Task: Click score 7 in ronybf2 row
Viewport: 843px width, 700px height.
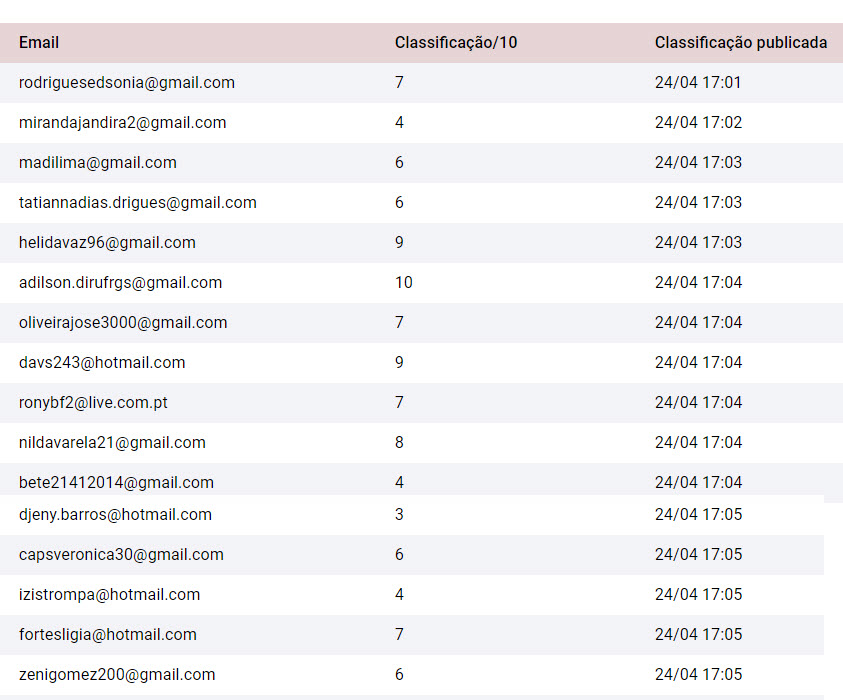Action: coord(399,402)
